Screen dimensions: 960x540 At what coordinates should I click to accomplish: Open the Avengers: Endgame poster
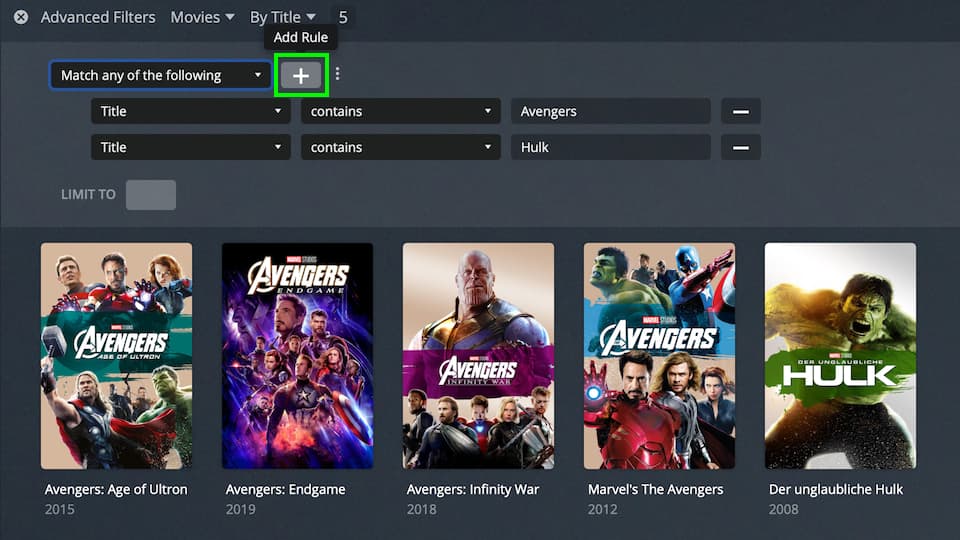pos(298,356)
